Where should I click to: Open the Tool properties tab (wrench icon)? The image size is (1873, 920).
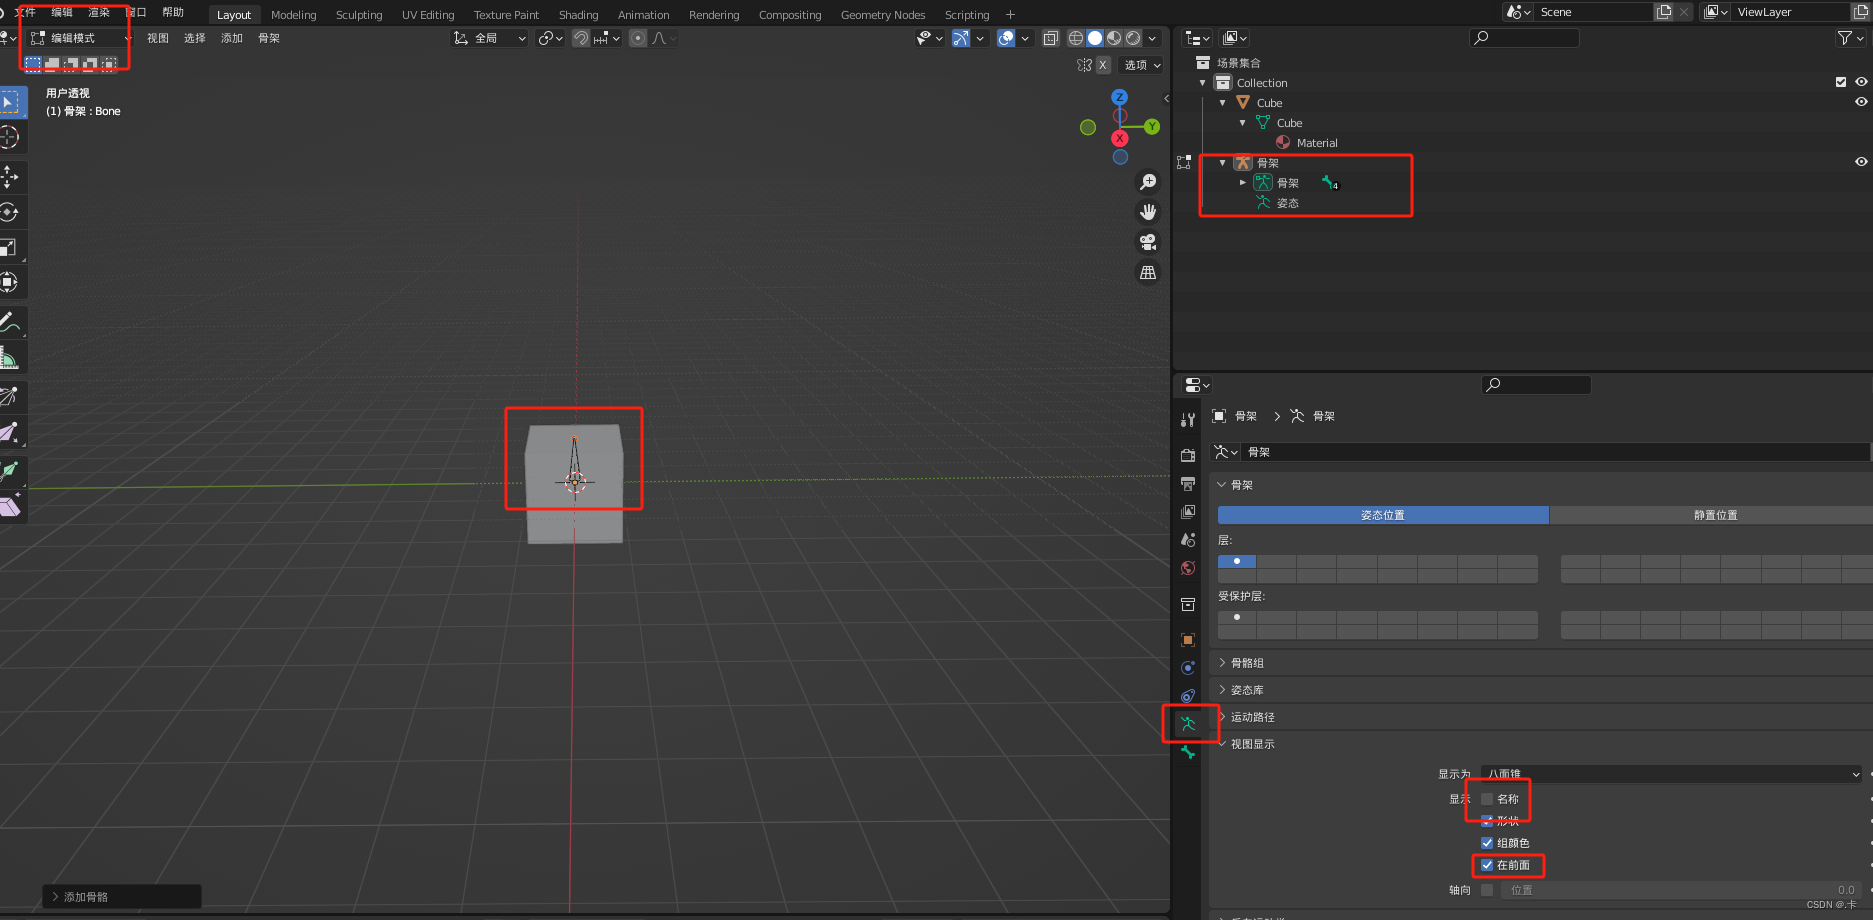1188,420
